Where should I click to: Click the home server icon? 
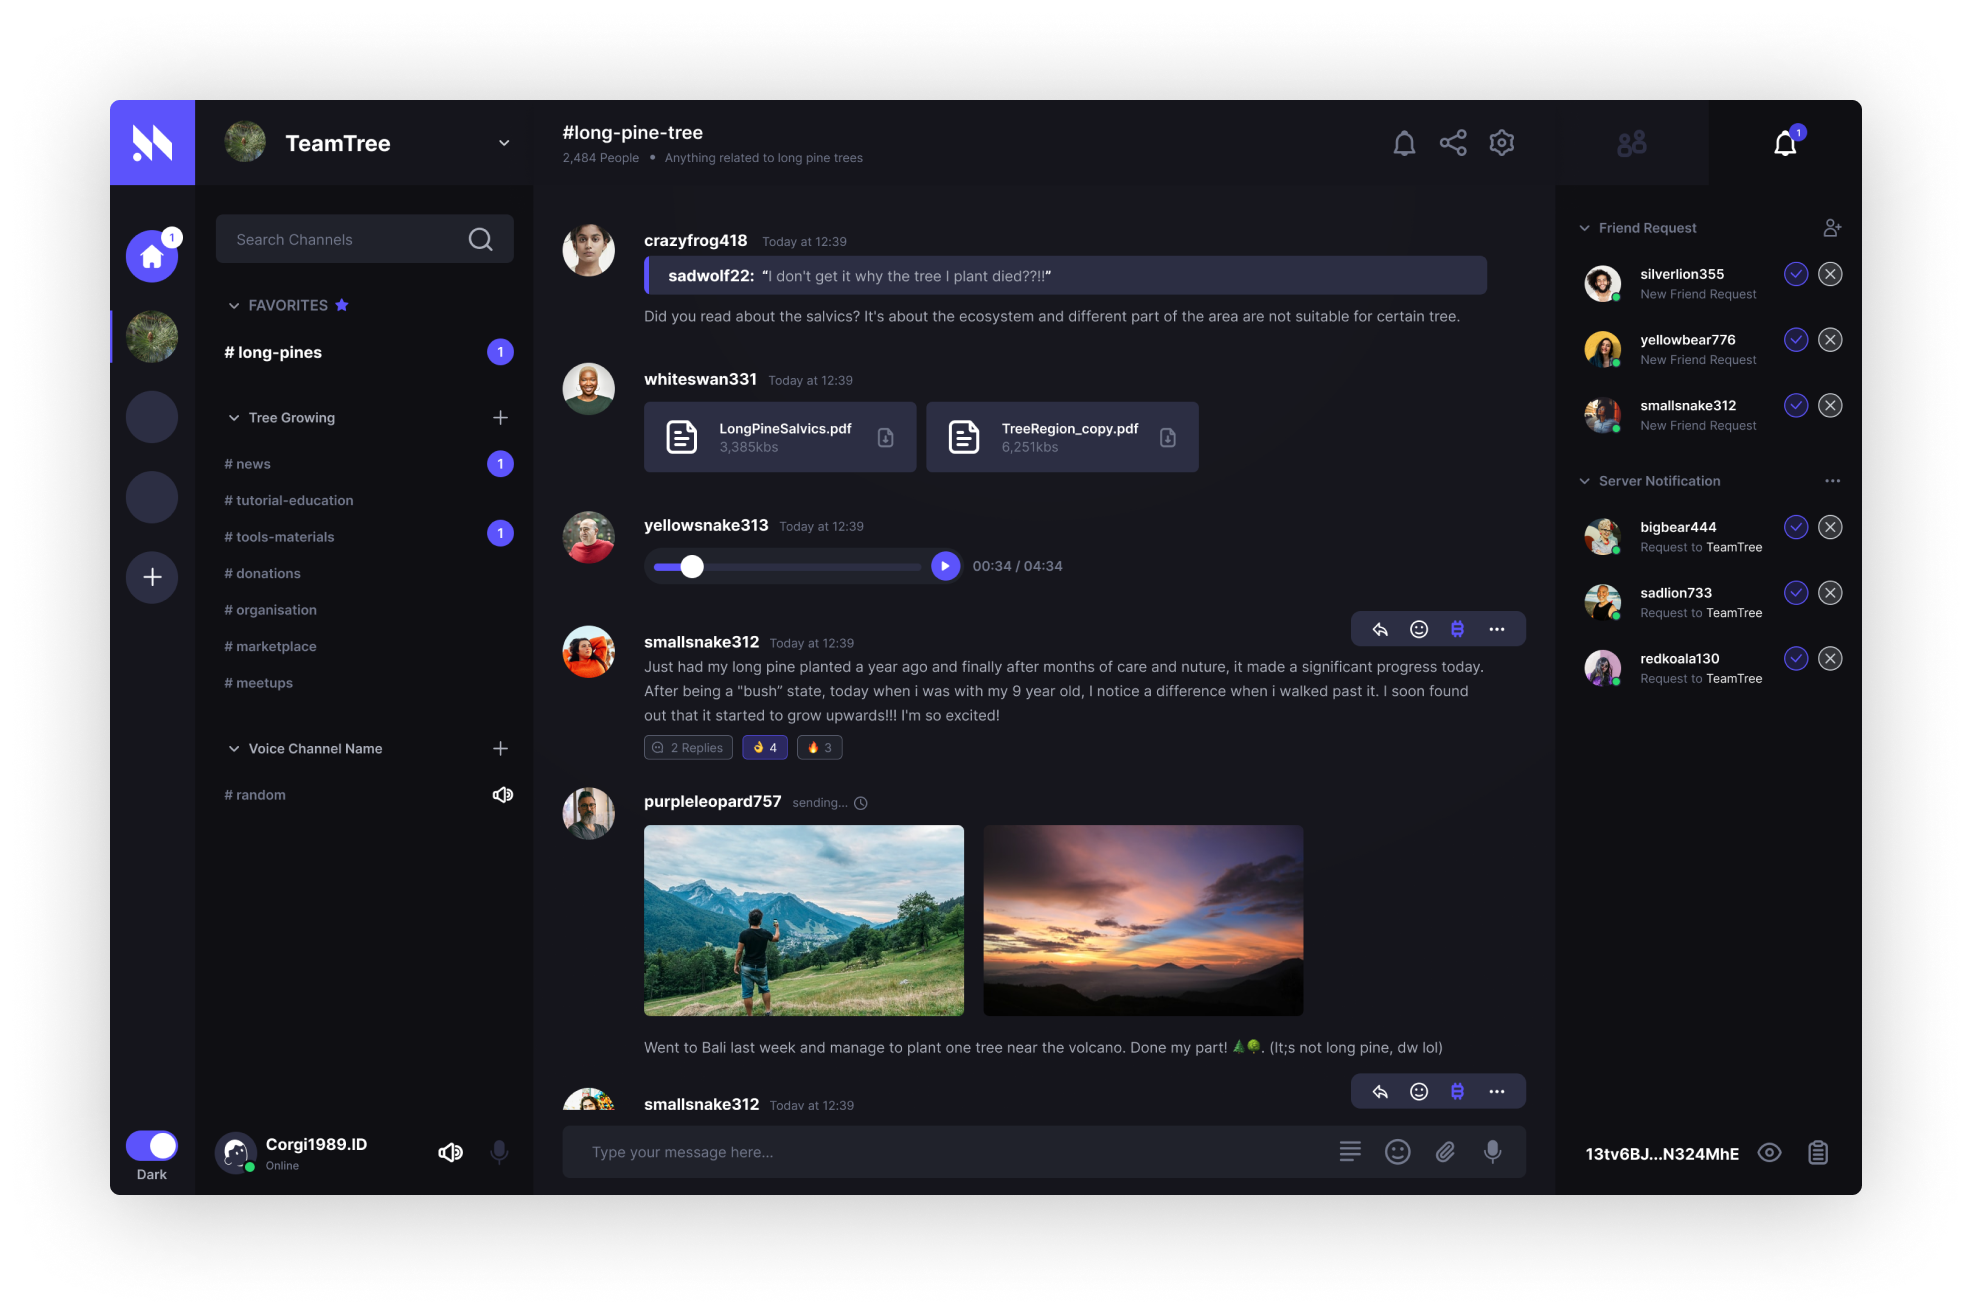pyautogui.click(x=152, y=257)
